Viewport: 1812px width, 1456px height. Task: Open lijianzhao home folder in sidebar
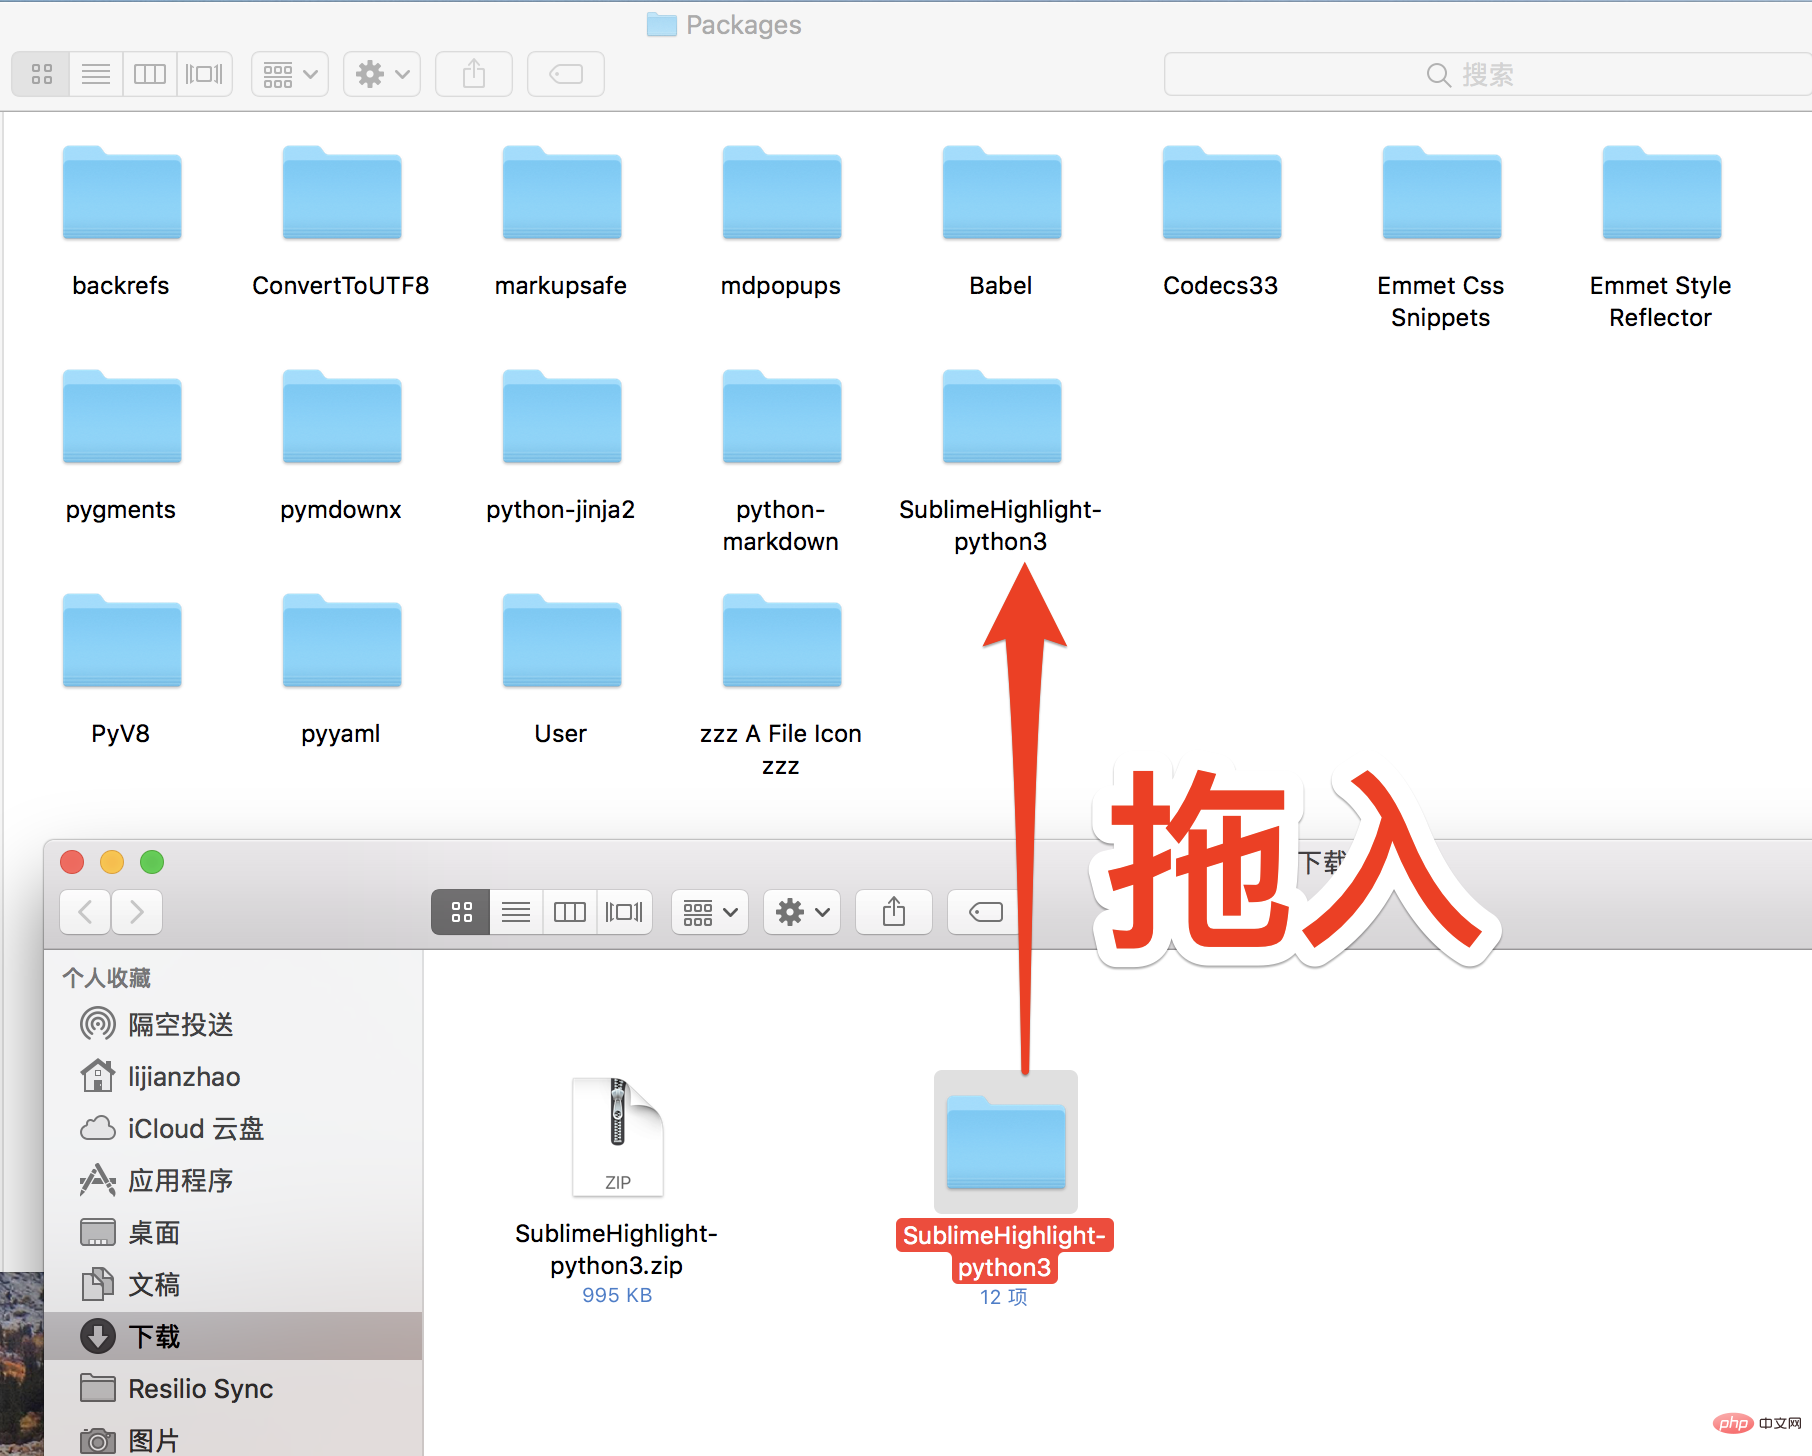pos(233,1076)
